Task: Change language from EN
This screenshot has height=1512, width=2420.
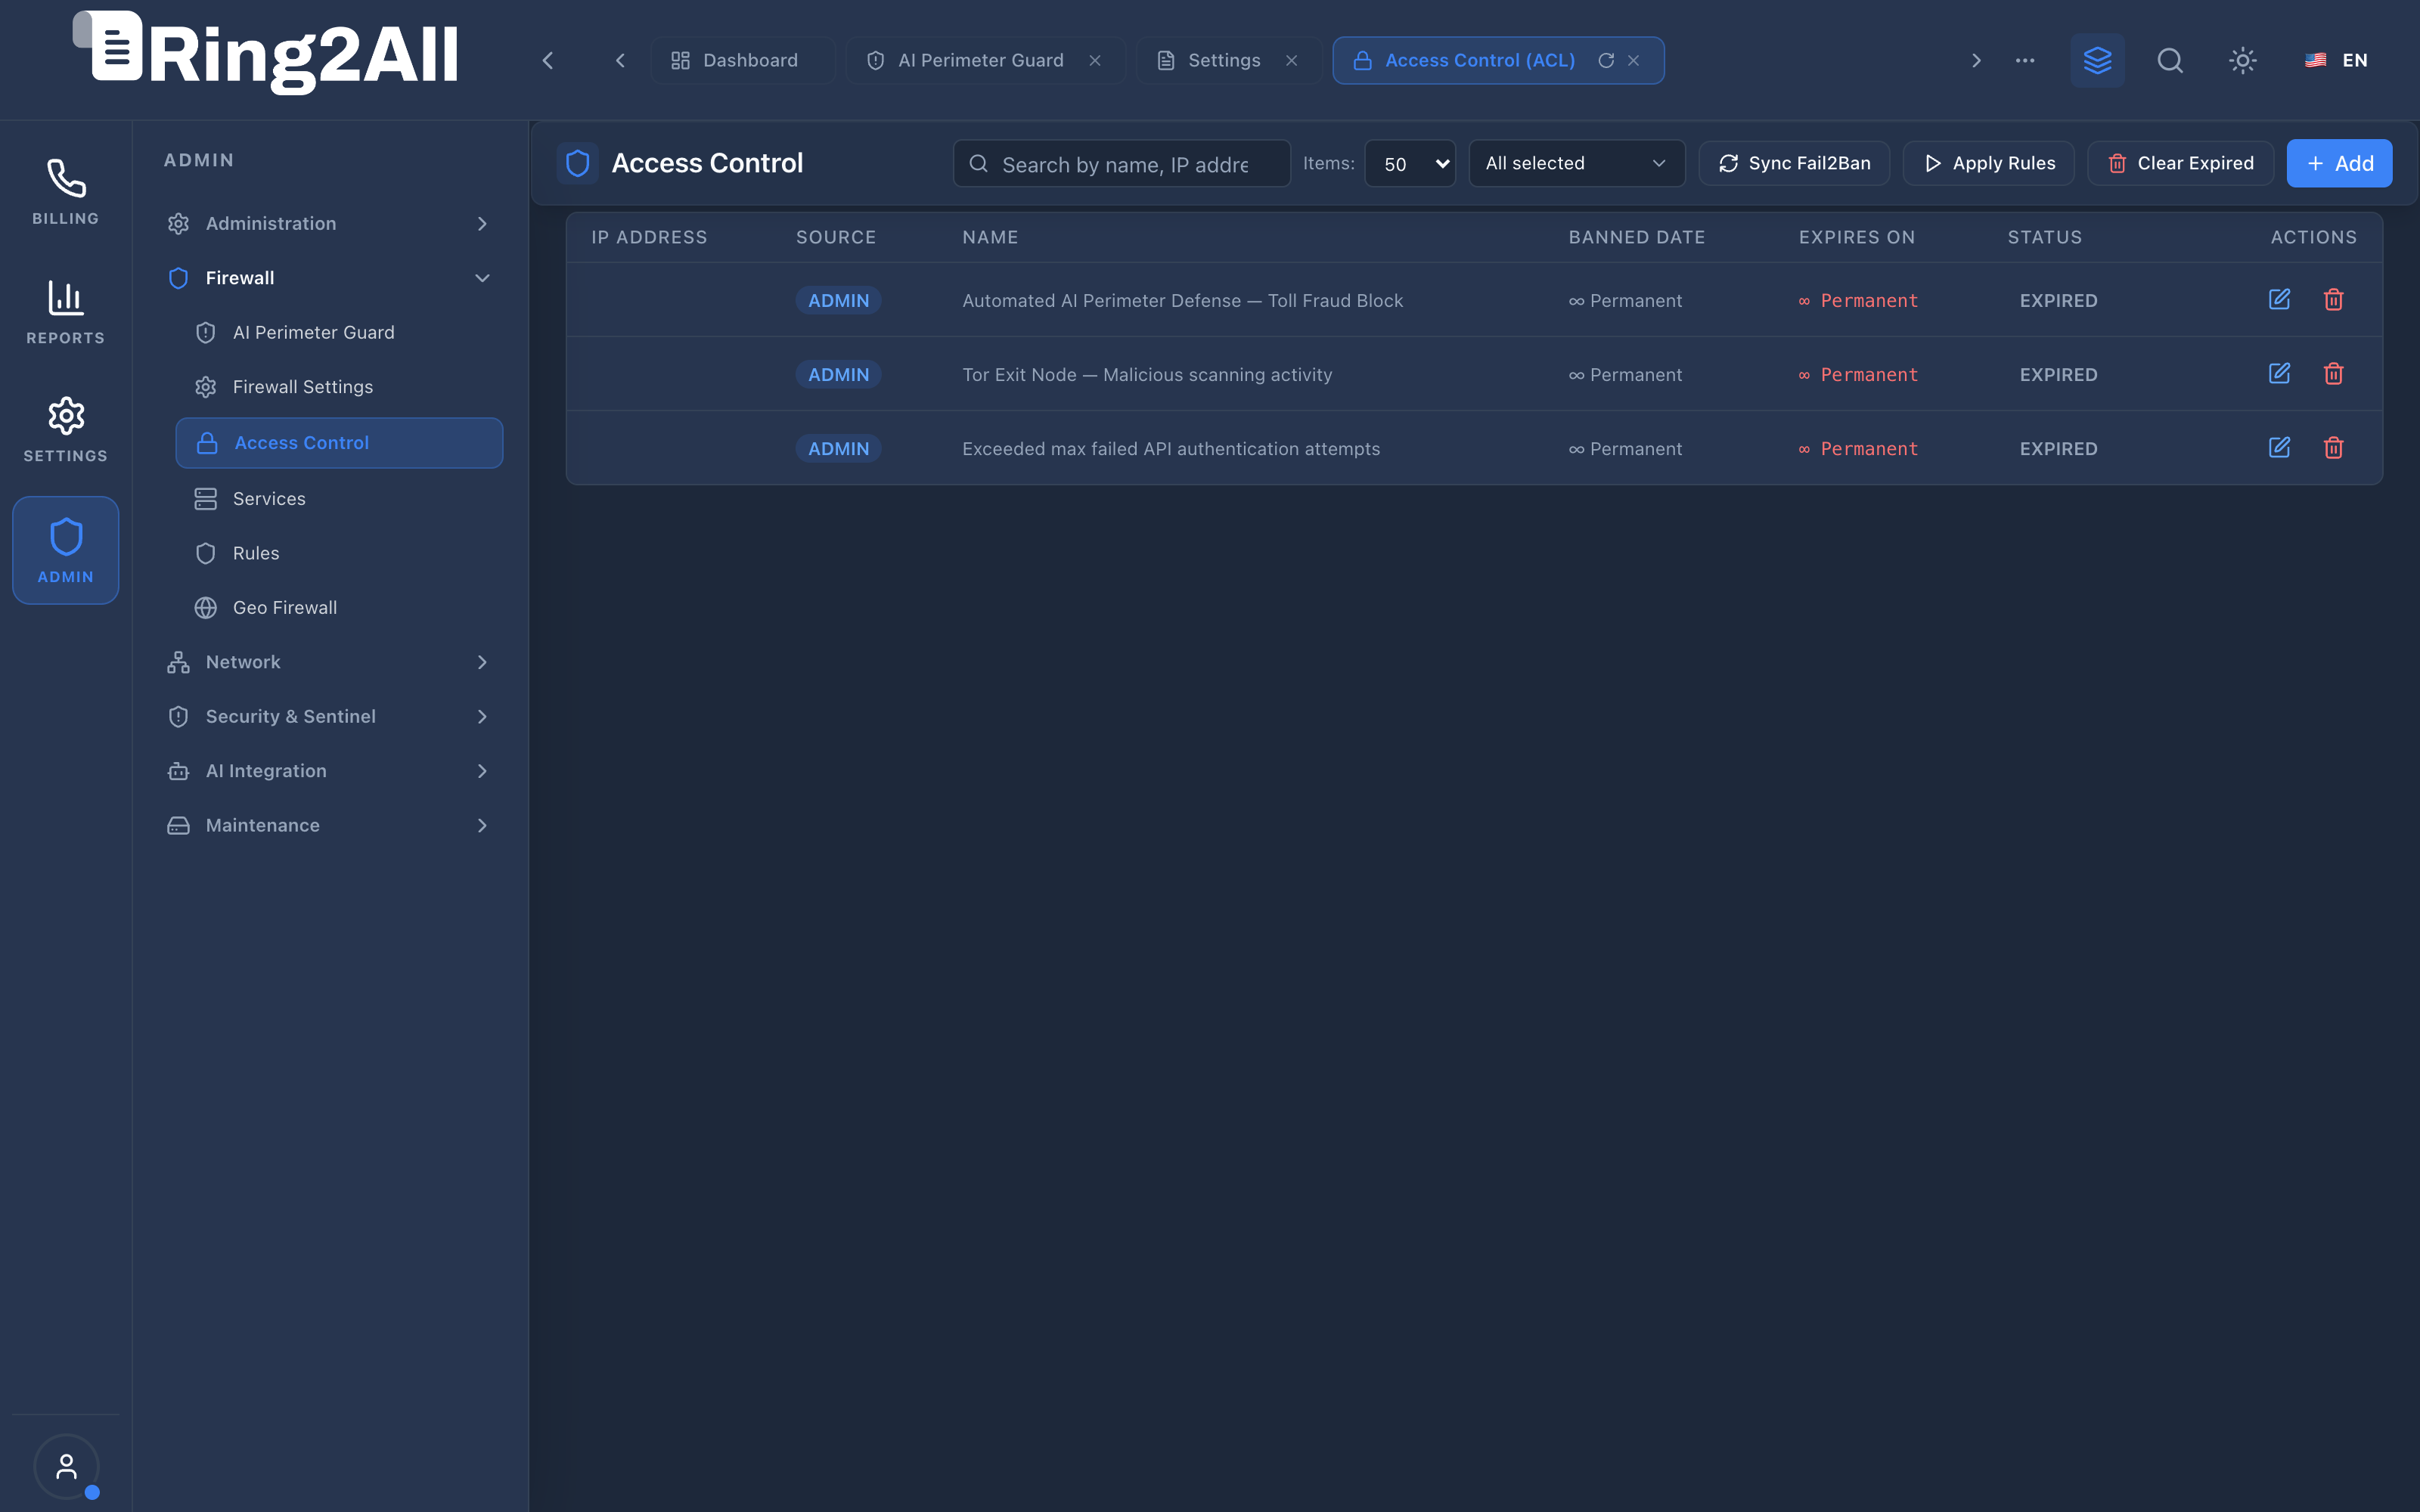Action: pyautogui.click(x=2337, y=60)
